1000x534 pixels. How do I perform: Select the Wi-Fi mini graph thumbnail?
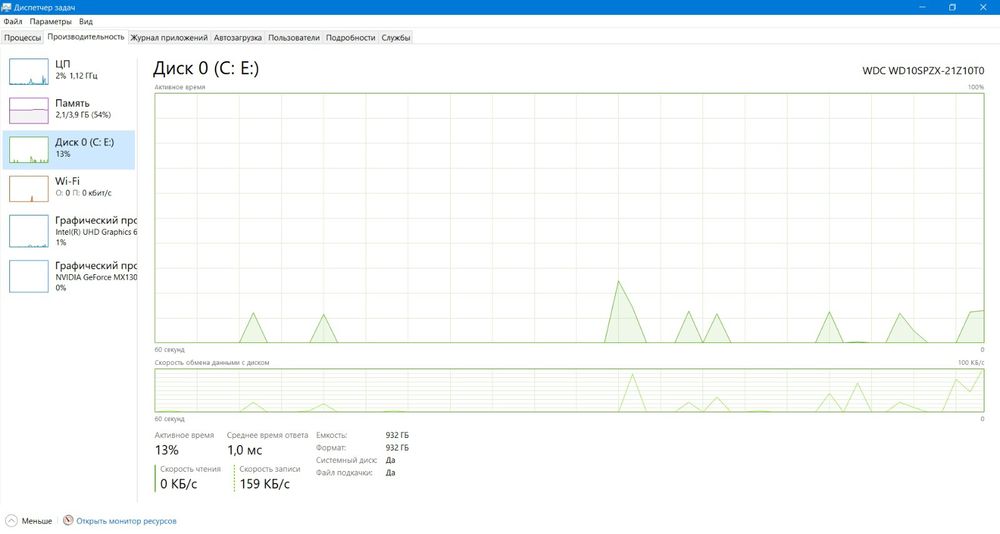[x=29, y=189]
